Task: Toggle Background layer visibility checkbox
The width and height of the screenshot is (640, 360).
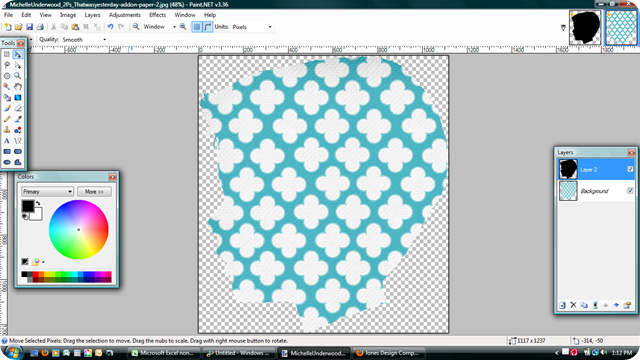Action: click(x=630, y=191)
